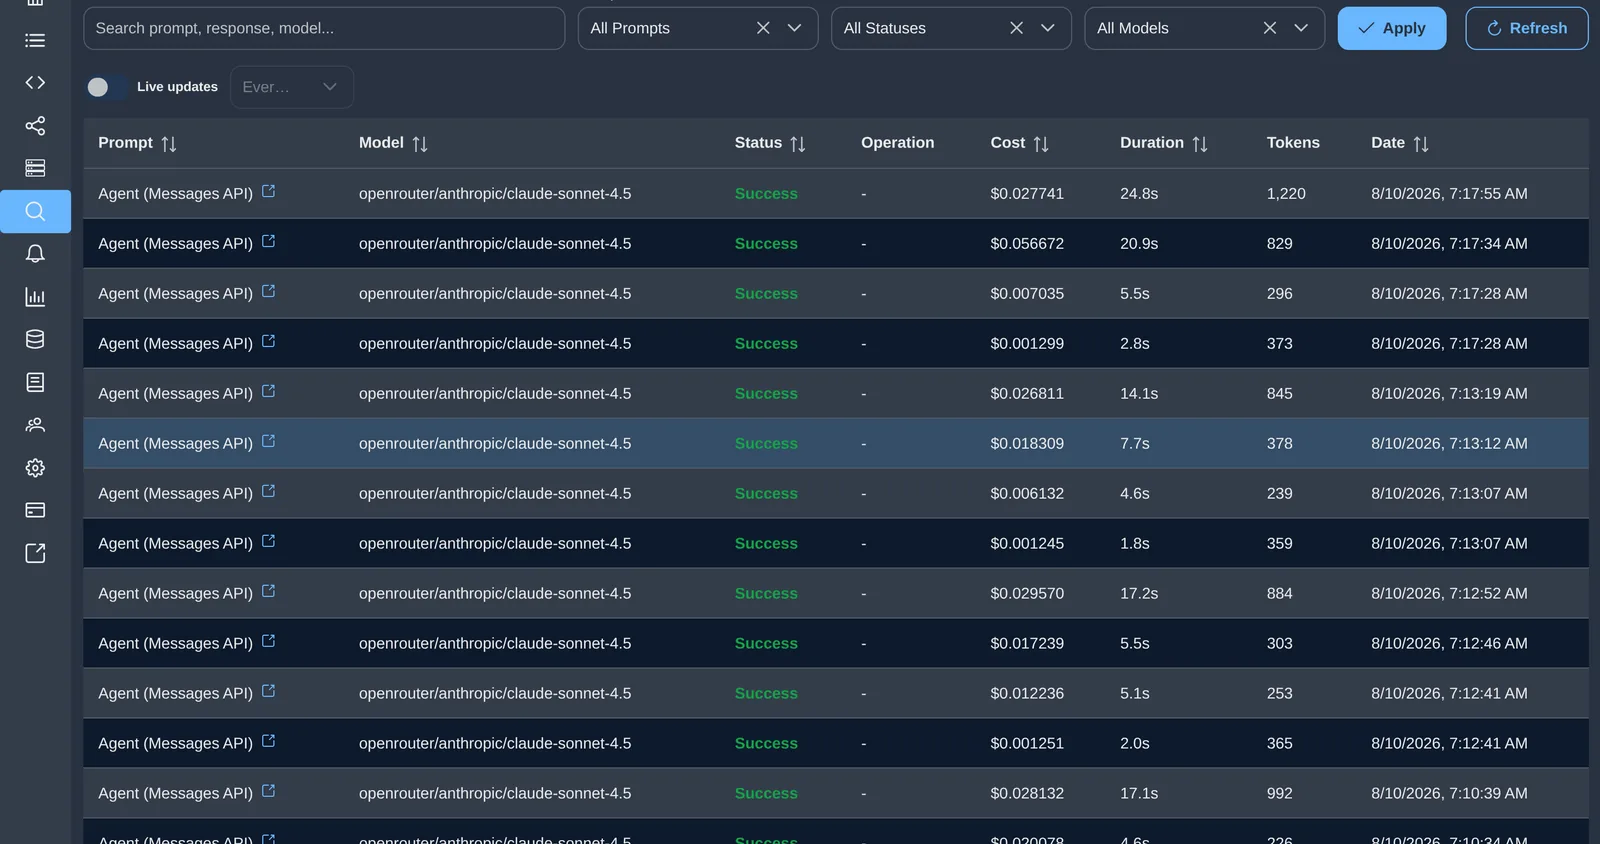Sort table by Prompt column
This screenshot has width=1600, height=844.
click(x=169, y=144)
